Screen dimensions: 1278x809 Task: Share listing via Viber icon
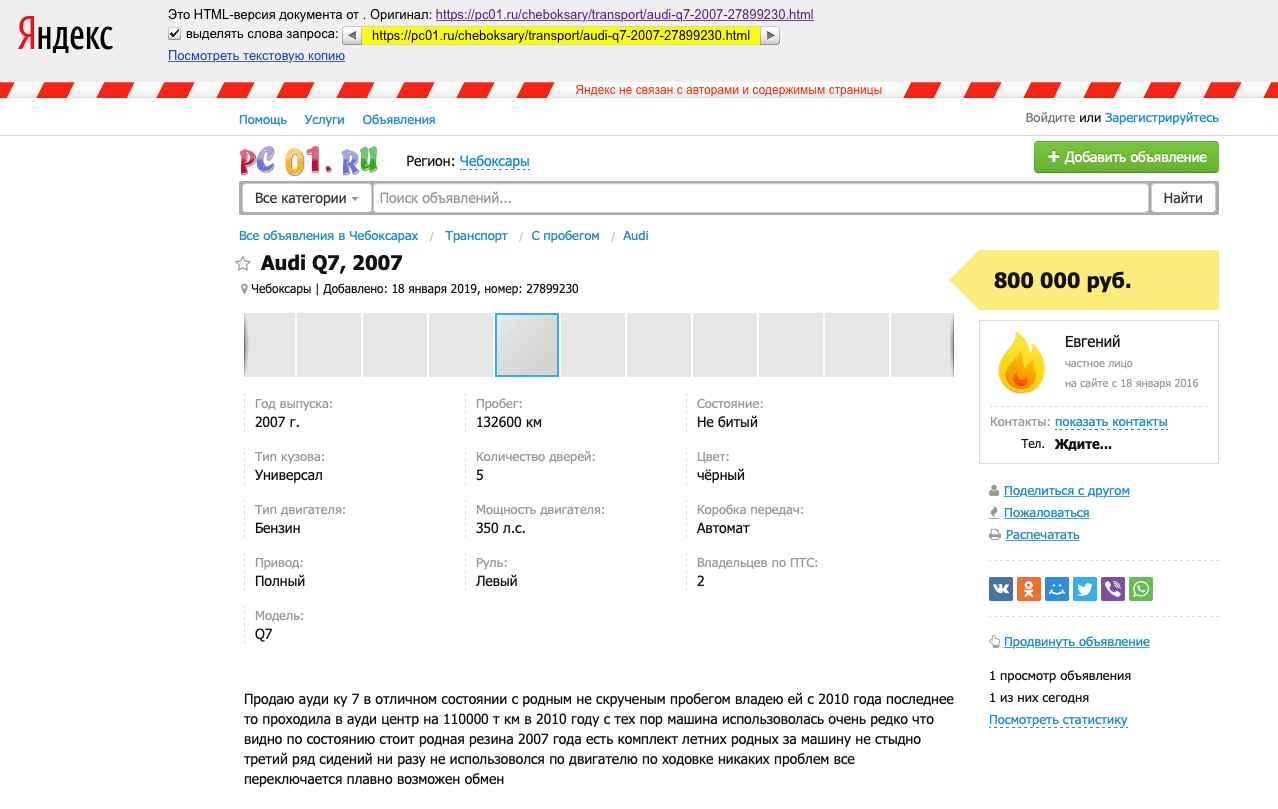tap(1113, 589)
